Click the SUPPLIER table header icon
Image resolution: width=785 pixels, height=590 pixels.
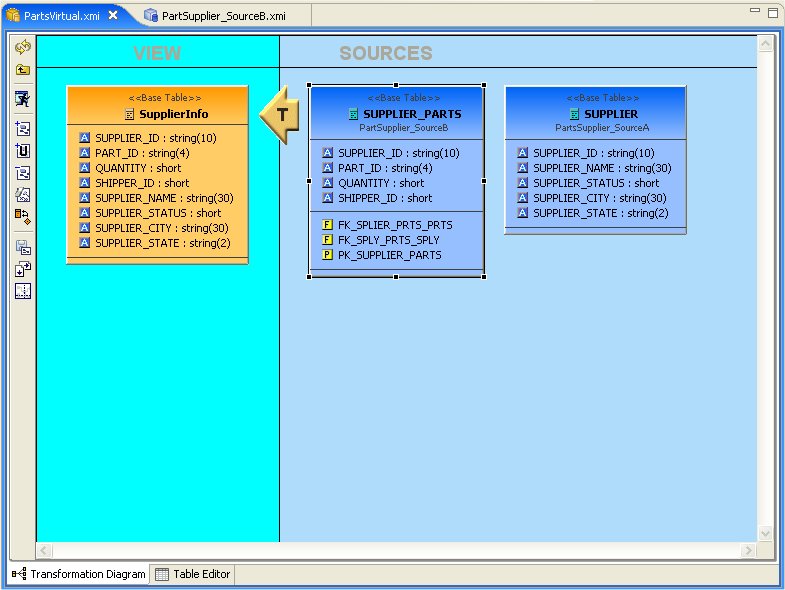click(x=574, y=114)
